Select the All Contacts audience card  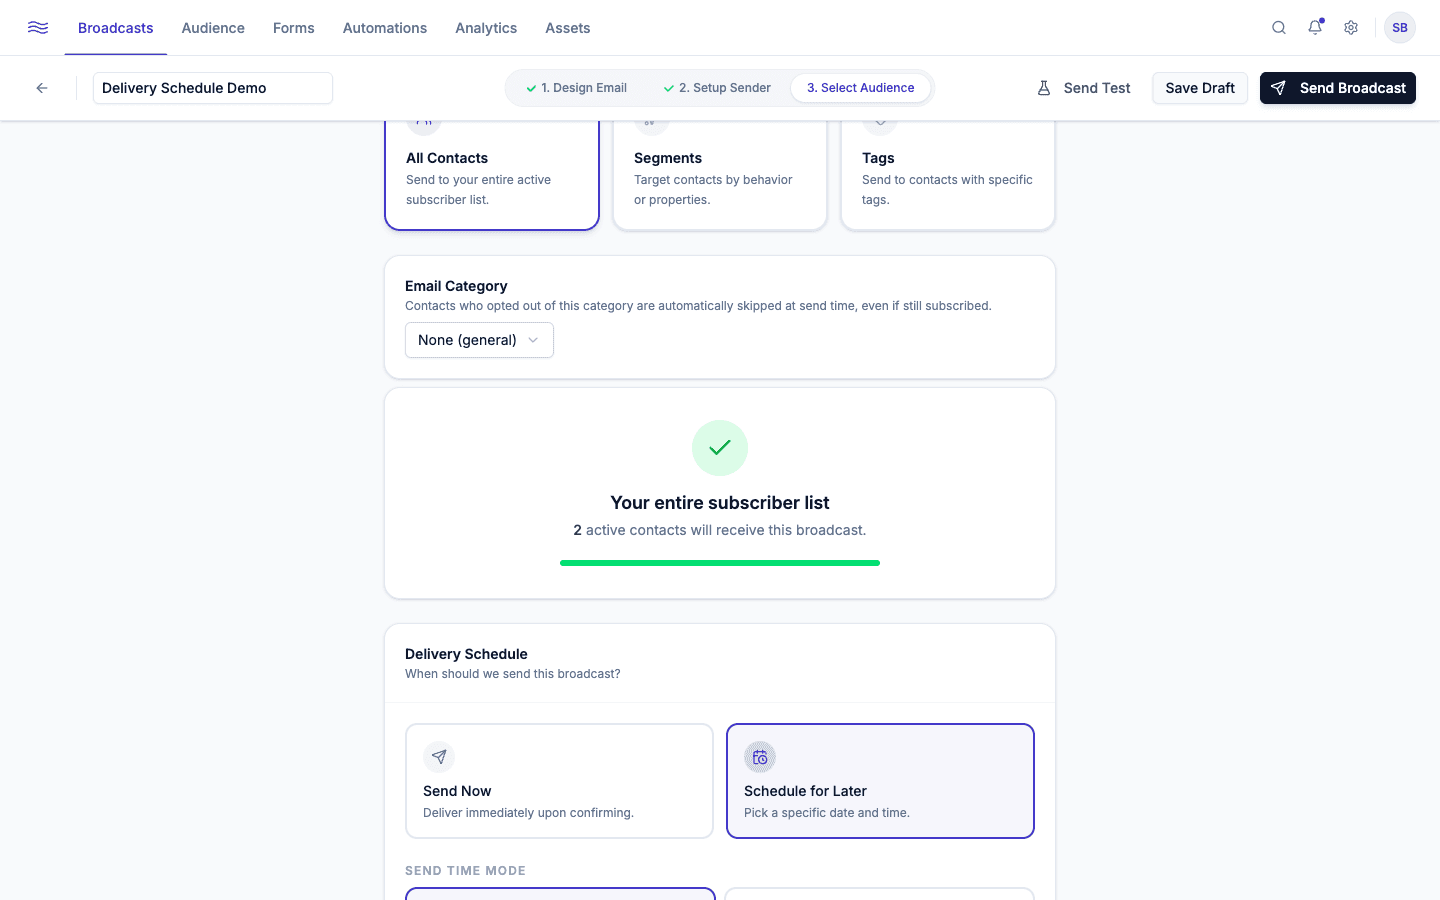point(492,175)
